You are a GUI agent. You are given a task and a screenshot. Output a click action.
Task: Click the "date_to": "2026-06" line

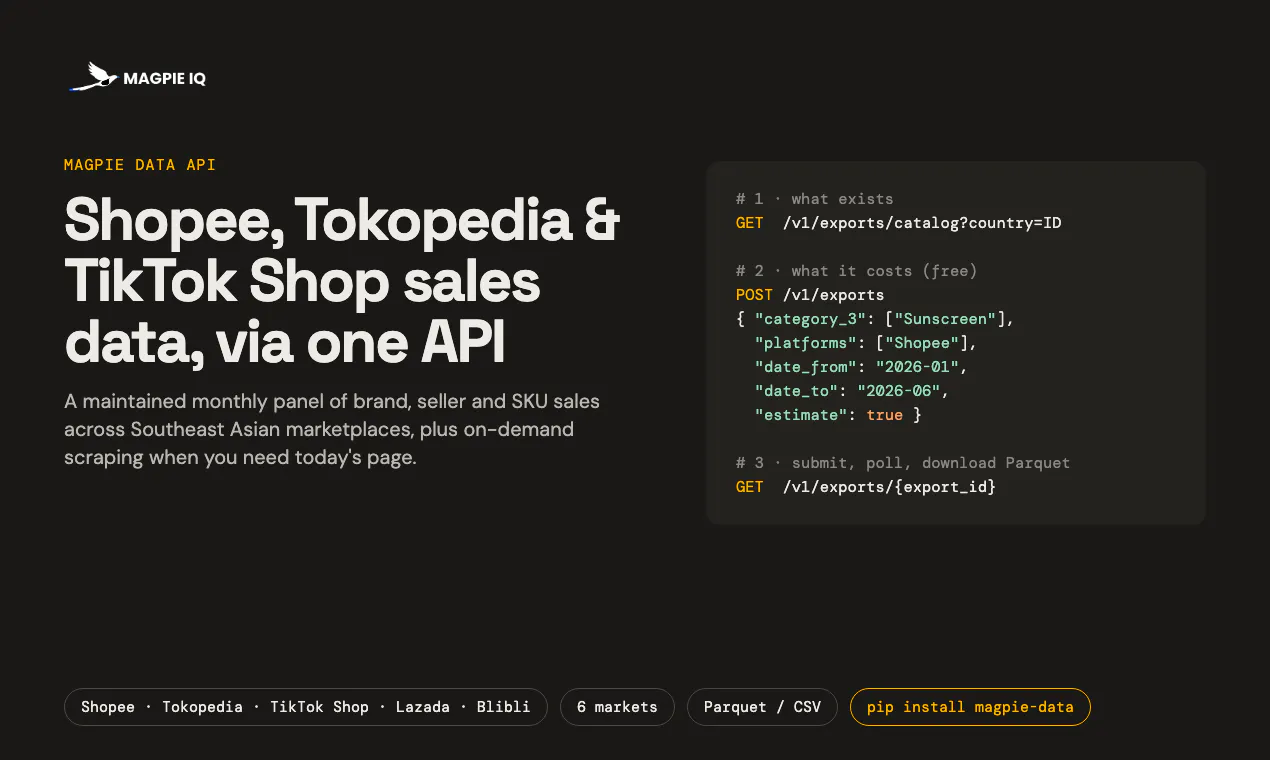click(852, 391)
